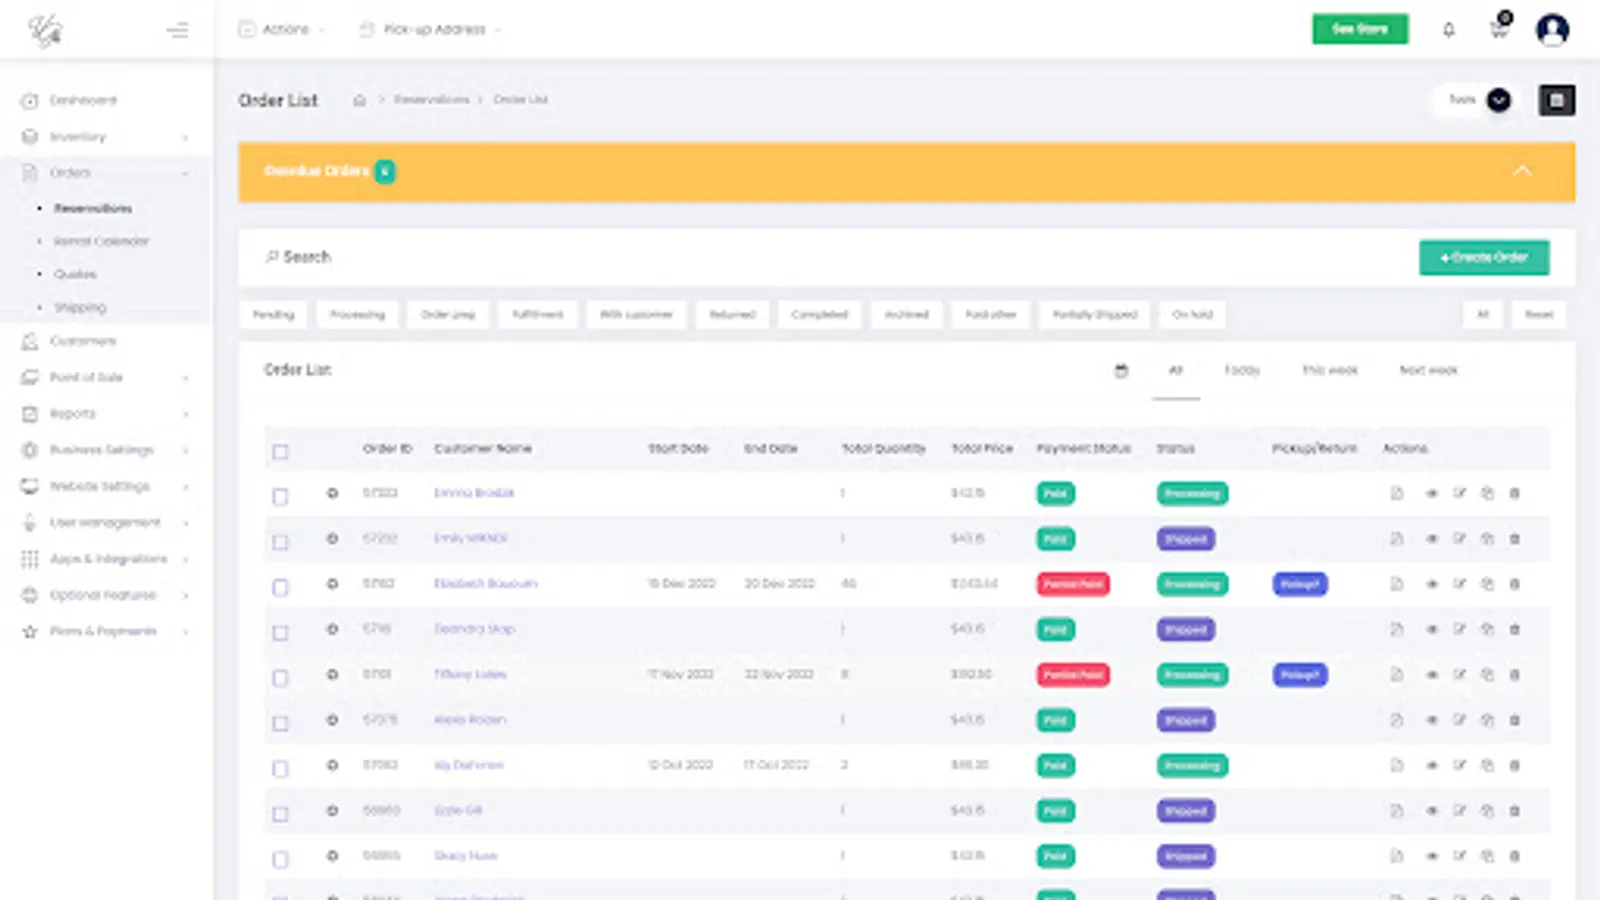1600x900 pixels.
Task: Check the checkbox for the first order row
Action: 280,496
